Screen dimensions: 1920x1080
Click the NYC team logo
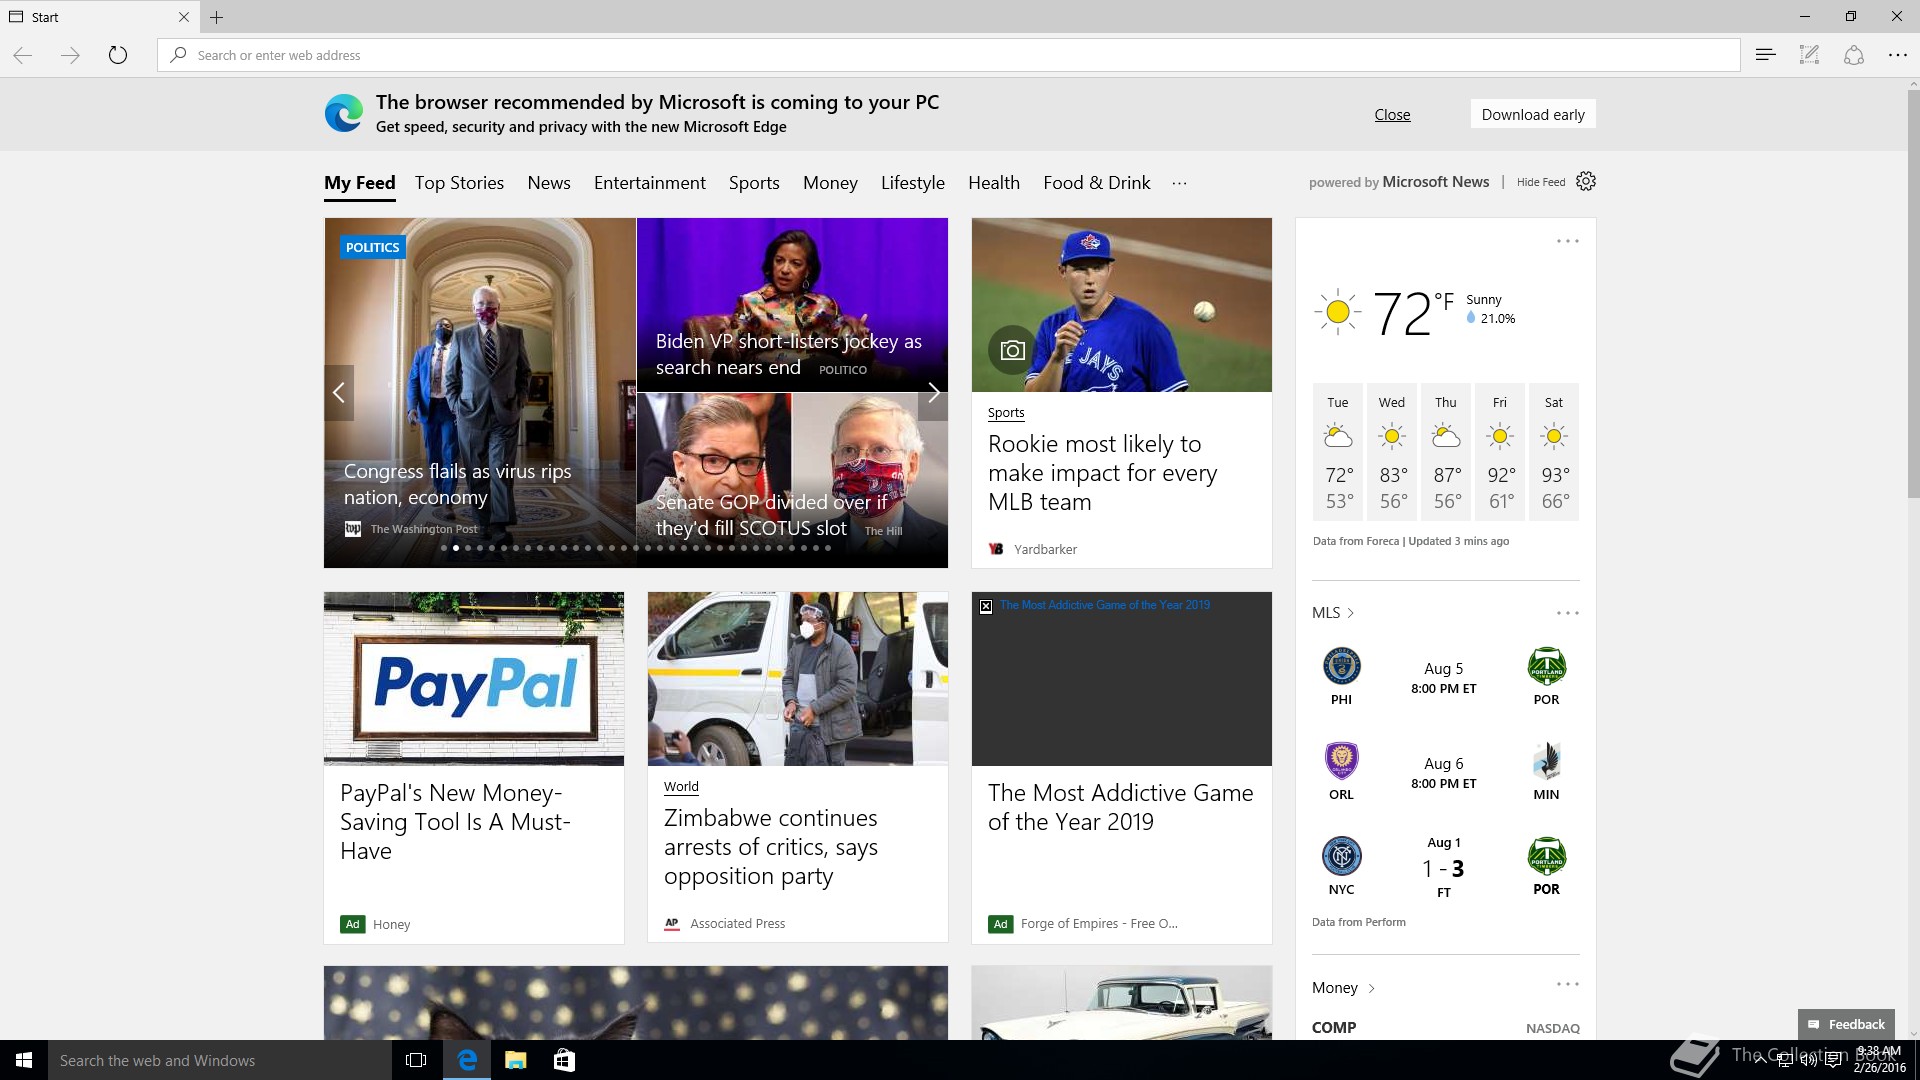(x=1341, y=856)
